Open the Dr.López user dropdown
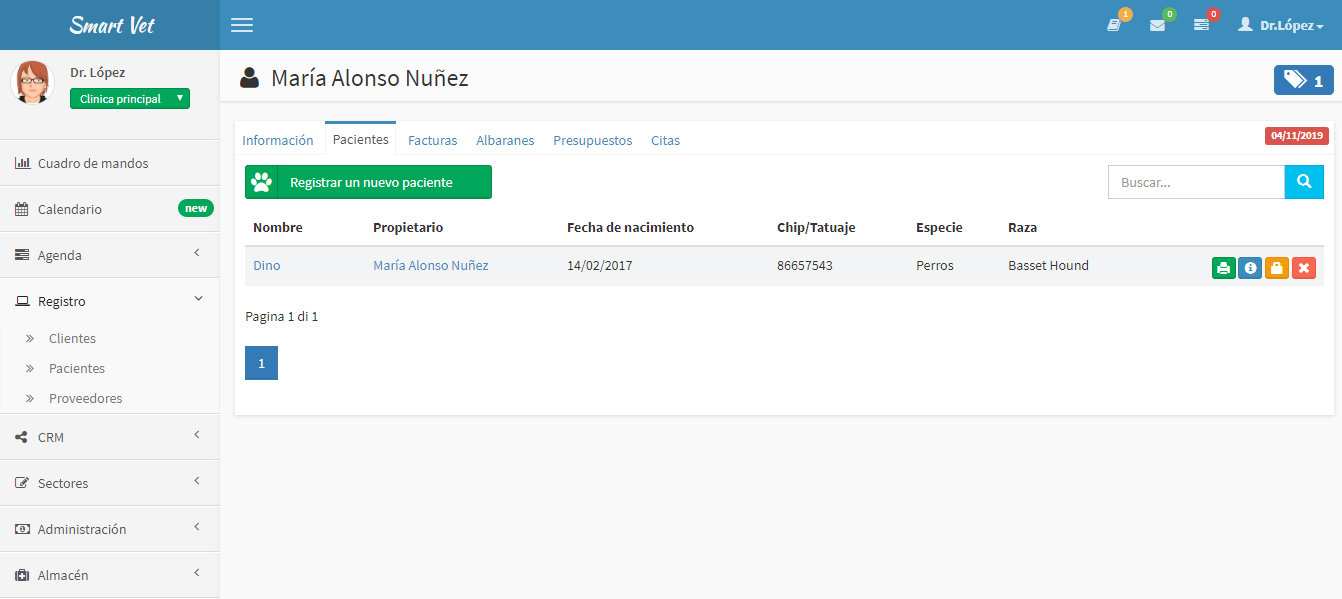Screen dimensions: 1342x599 [x=1281, y=25]
